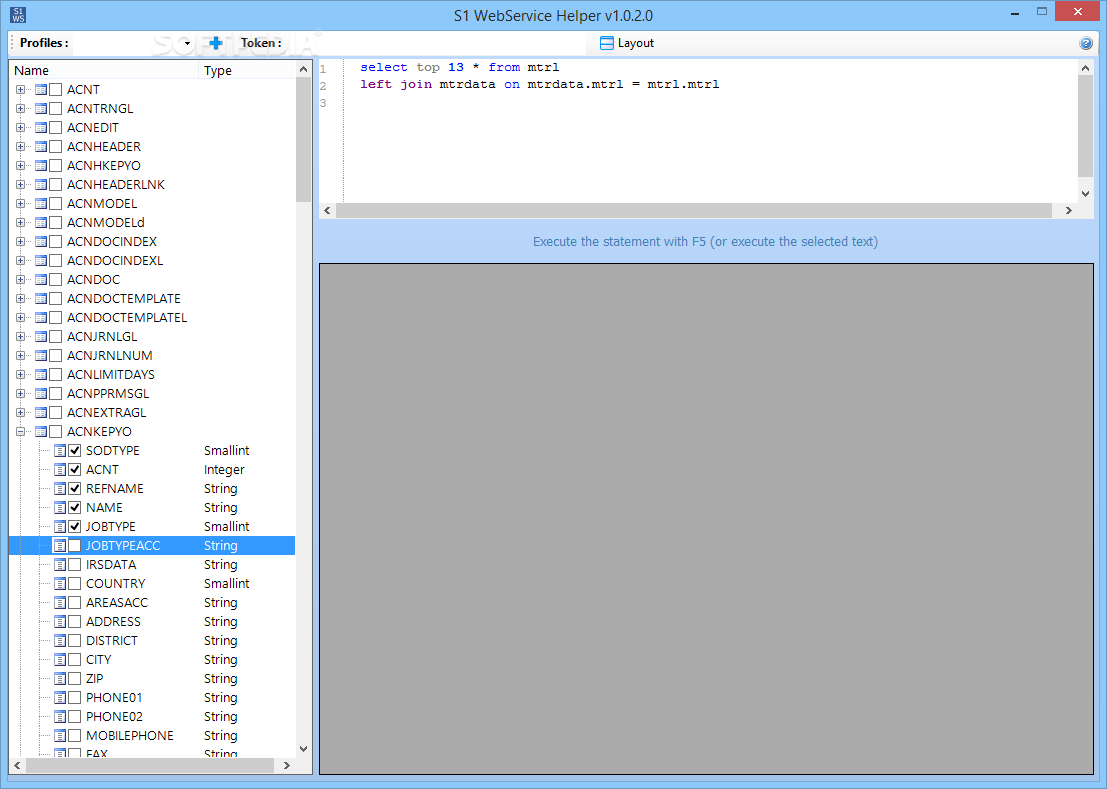Click the 'Execute the statement with F5' hint text
This screenshot has height=789, width=1107.
[x=705, y=241]
